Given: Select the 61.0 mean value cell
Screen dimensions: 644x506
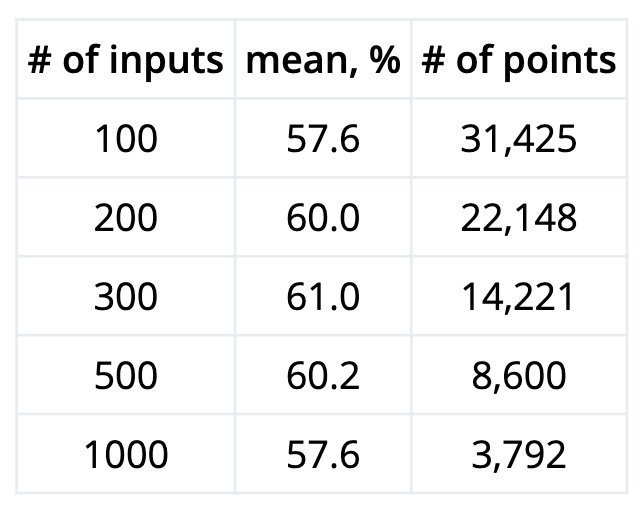Looking at the screenshot, I should (323, 297).
